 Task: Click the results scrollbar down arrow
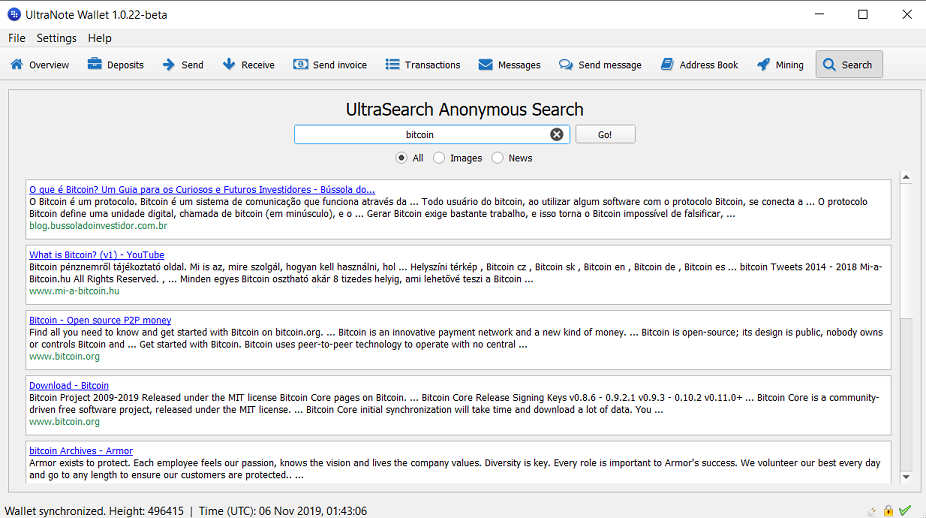pyautogui.click(x=906, y=477)
